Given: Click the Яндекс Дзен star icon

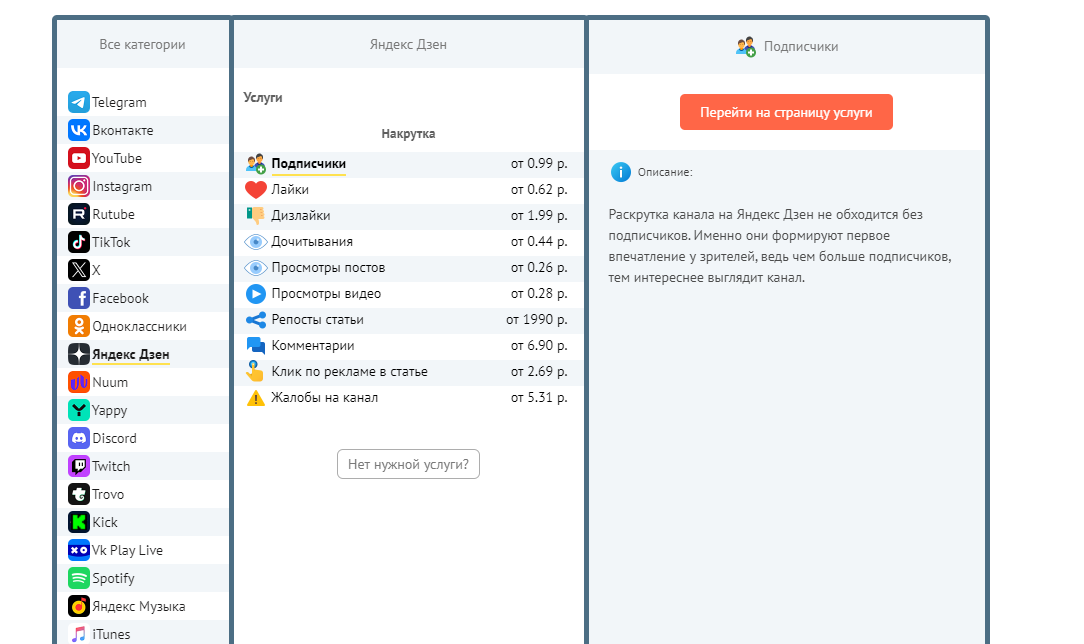Looking at the screenshot, I should coord(79,354).
